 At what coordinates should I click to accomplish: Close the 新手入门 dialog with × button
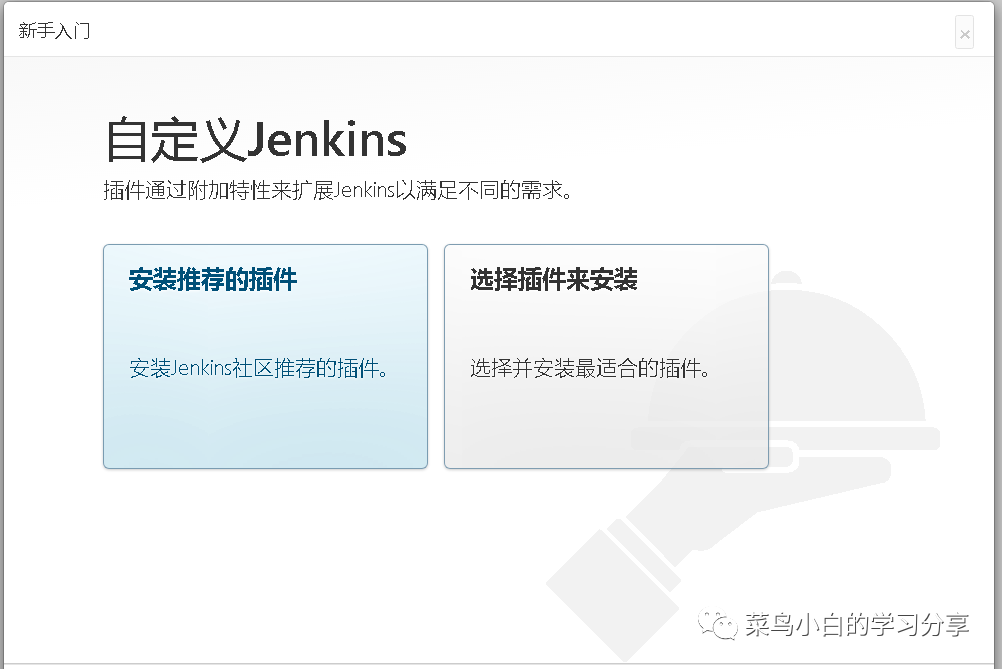click(964, 33)
